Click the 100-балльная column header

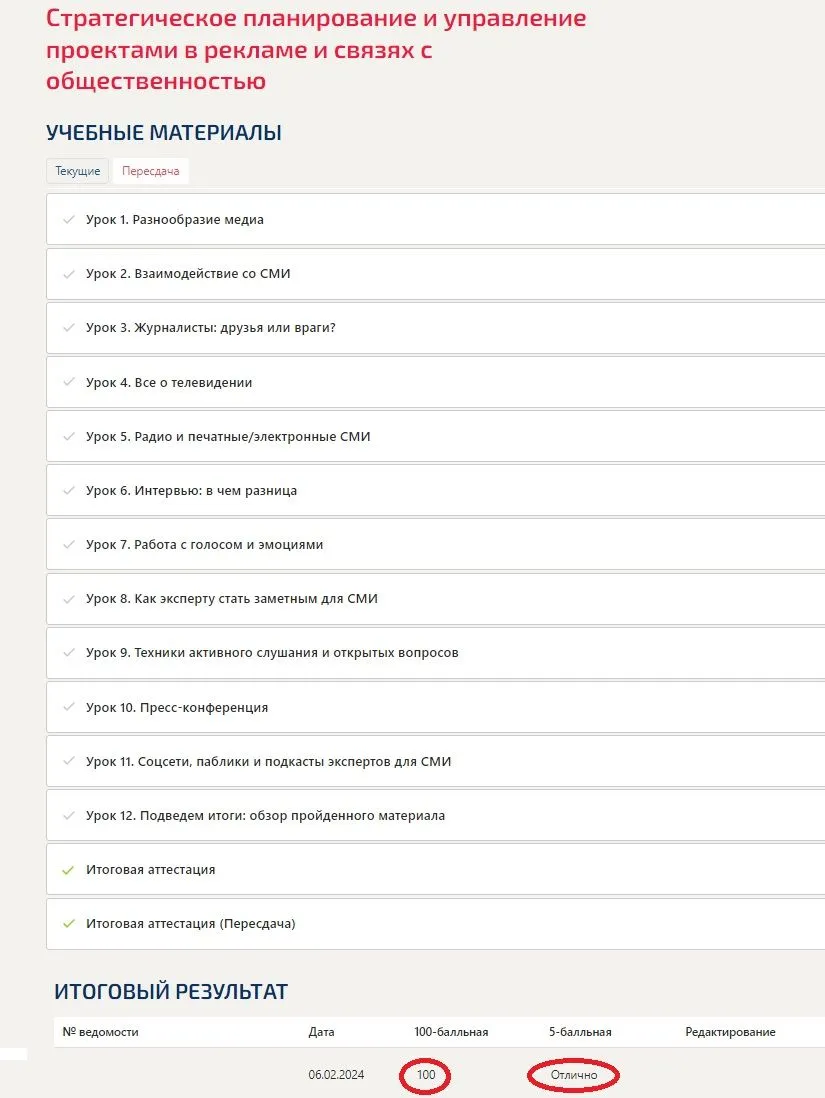(451, 1031)
